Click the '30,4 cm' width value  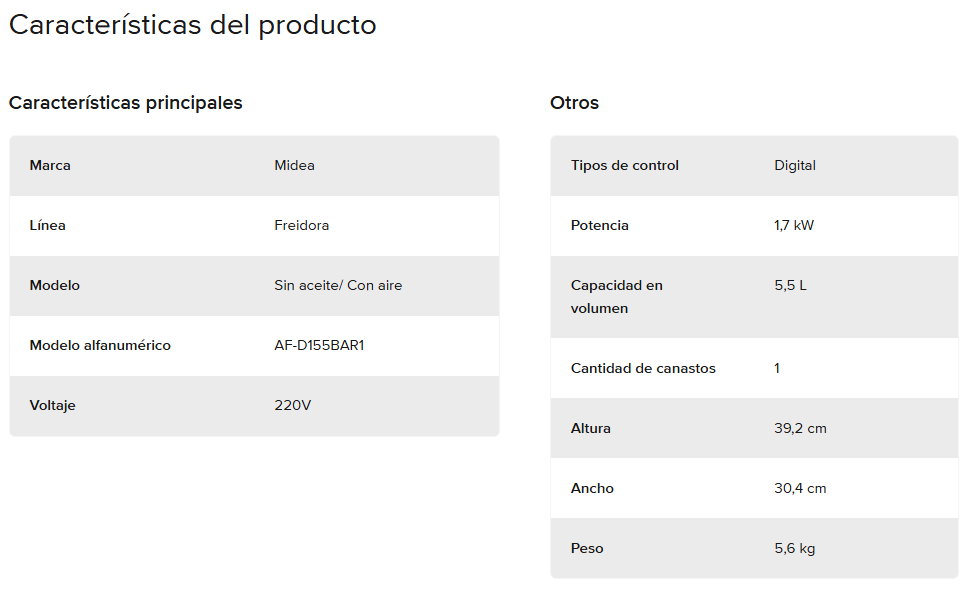800,488
